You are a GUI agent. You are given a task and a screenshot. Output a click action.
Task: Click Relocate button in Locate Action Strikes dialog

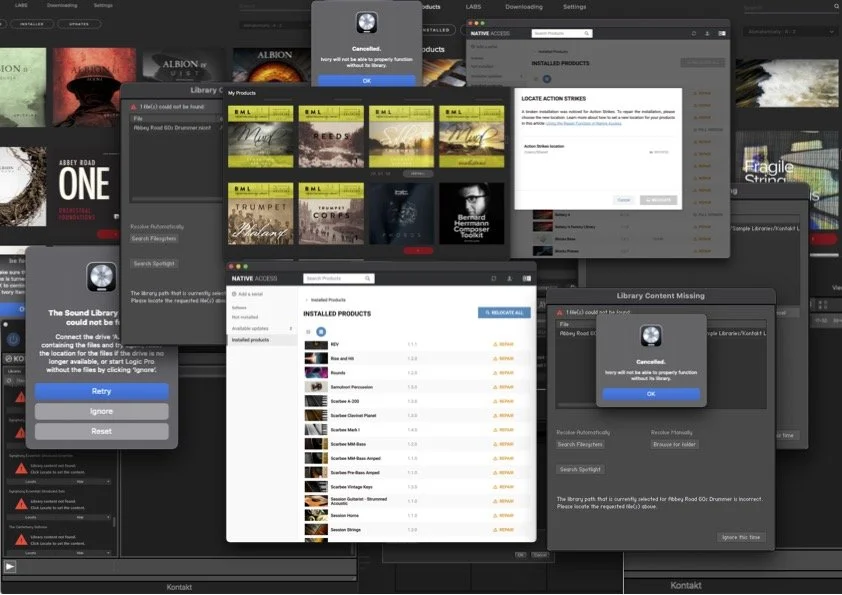tap(658, 200)
